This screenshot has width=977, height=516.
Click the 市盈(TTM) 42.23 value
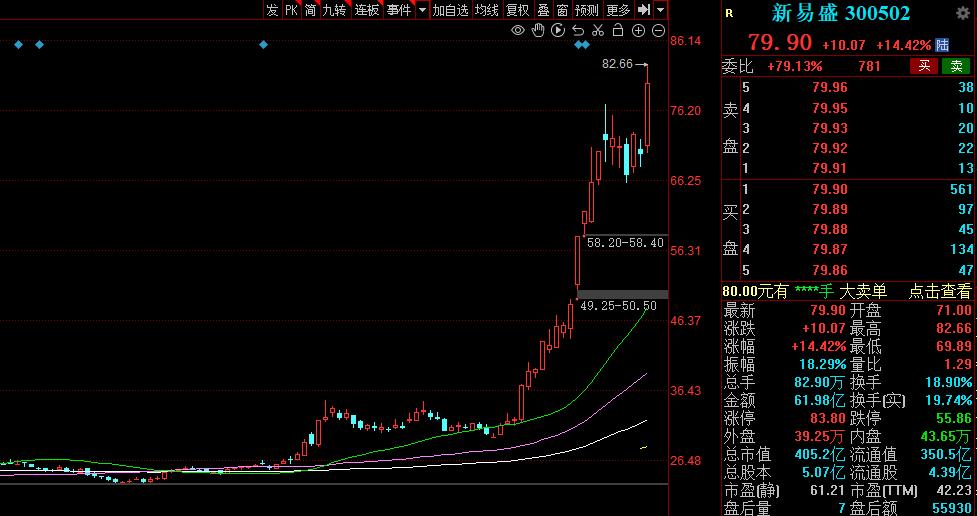point(954,490)
